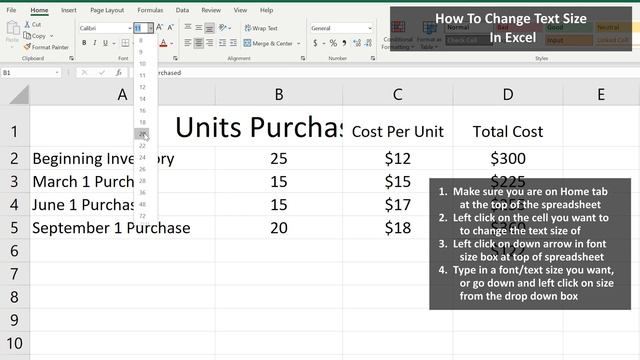
Task: Apply percent style formatting
Action: (333, 43)
